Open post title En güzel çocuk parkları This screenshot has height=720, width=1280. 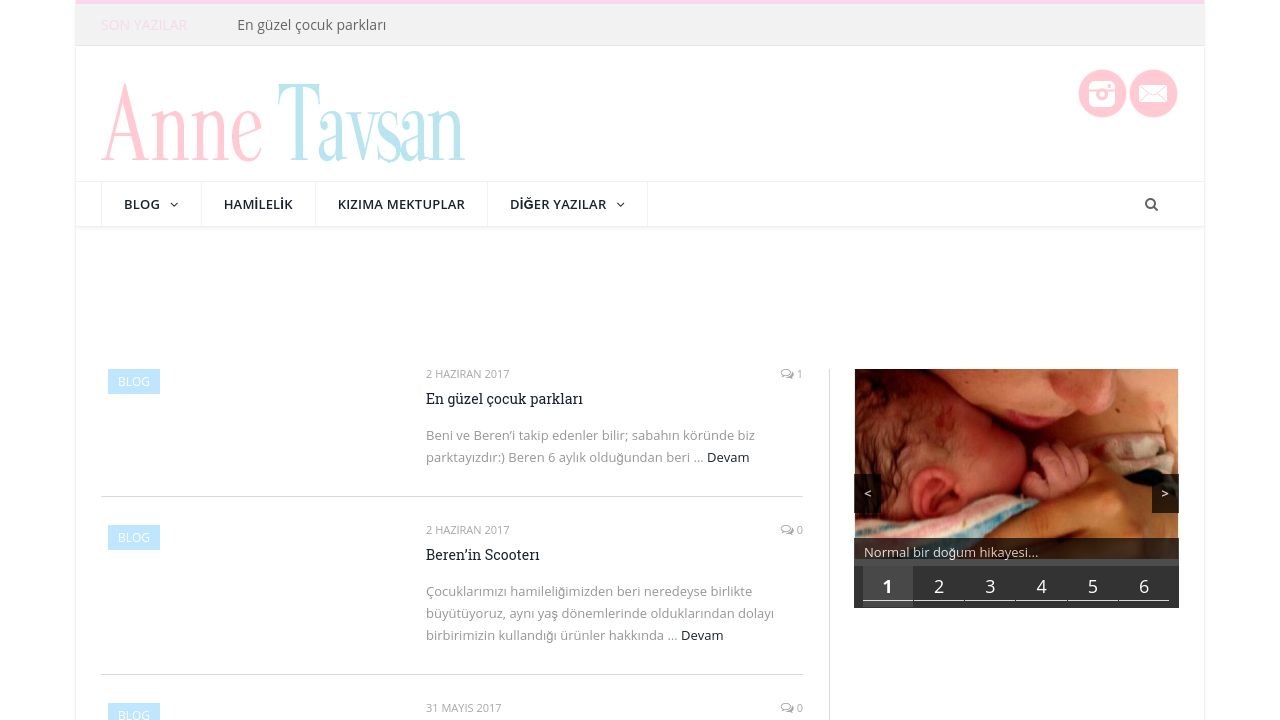504,399
